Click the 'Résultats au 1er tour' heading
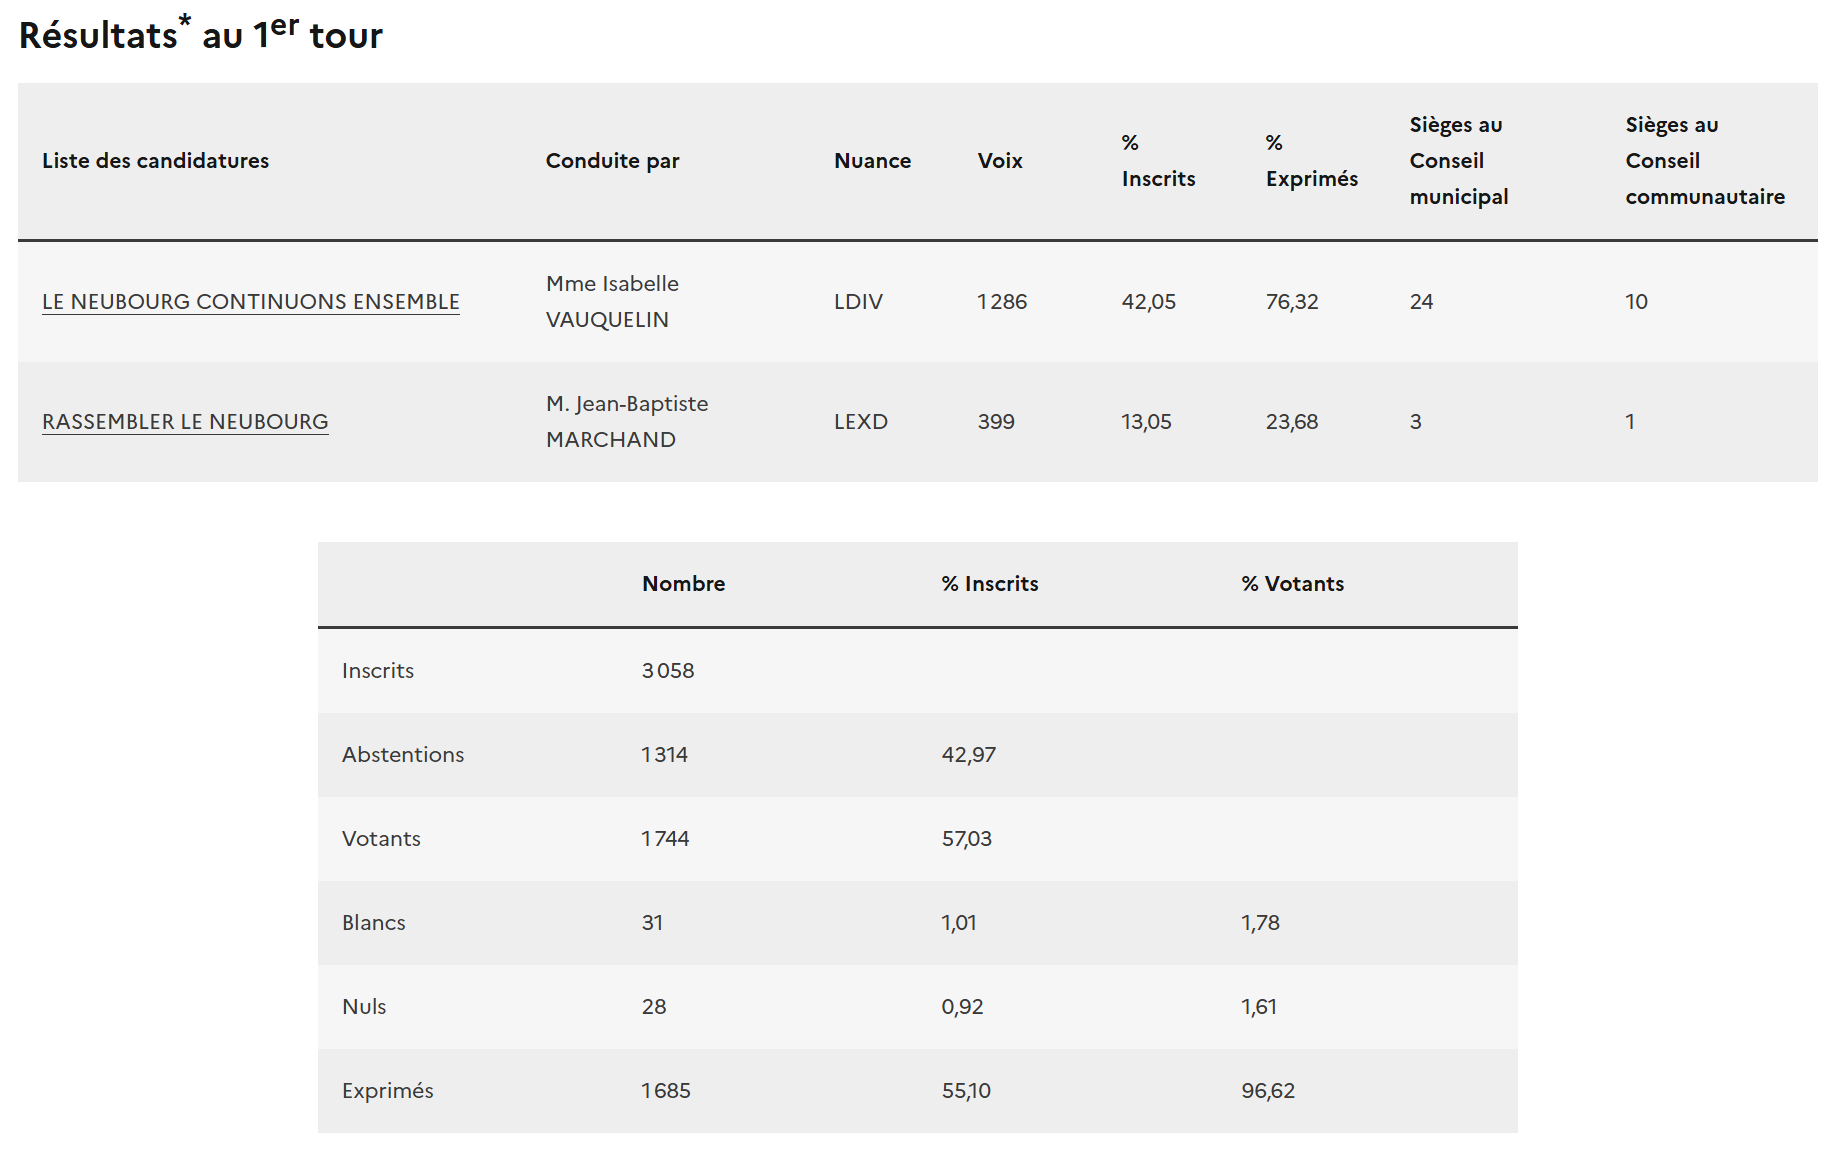The height and width of the screenshot is (1158, 1837). (201, 35)
